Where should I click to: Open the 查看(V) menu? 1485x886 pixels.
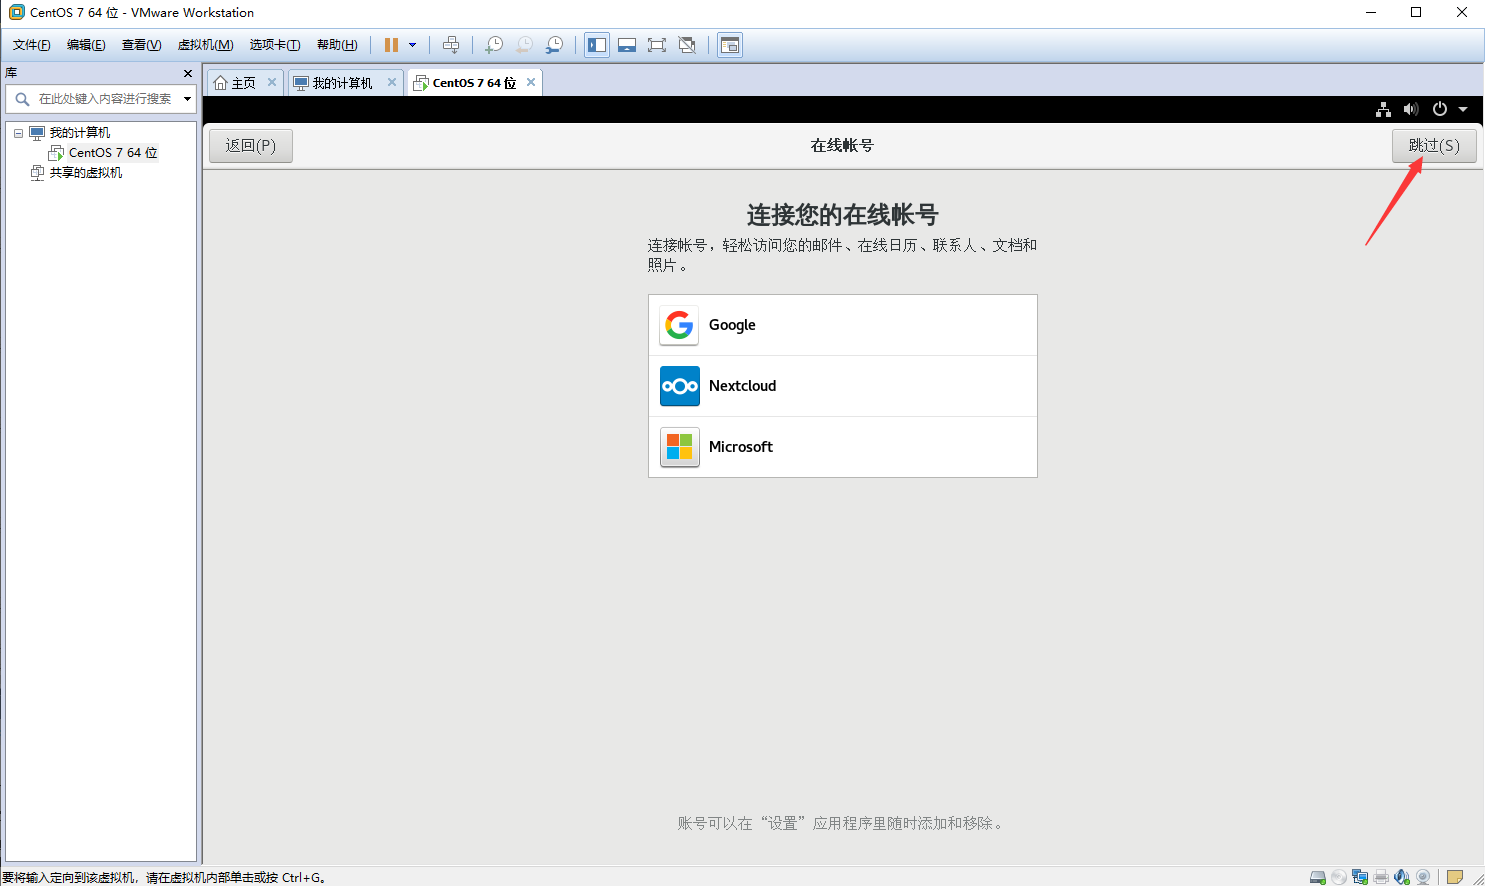[141, 45]
